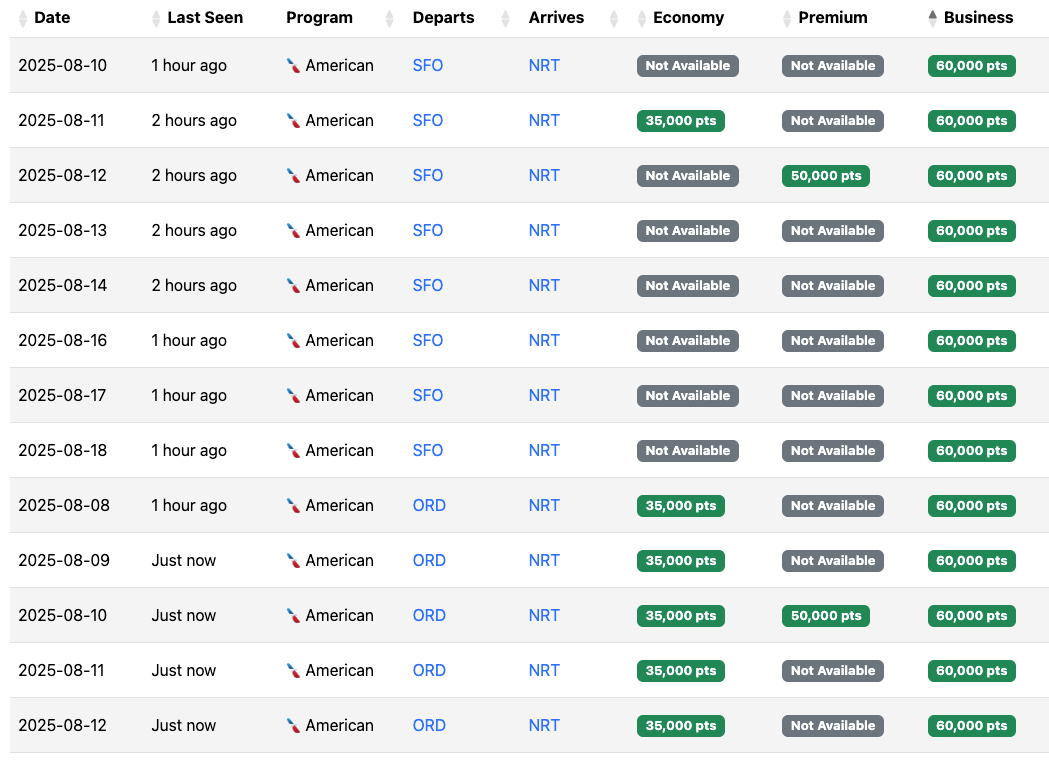This screenshot has height=761, width=1049.
Task: Click Not Available Economy badge for 2025-08-13
Action: tap(688, 231)
